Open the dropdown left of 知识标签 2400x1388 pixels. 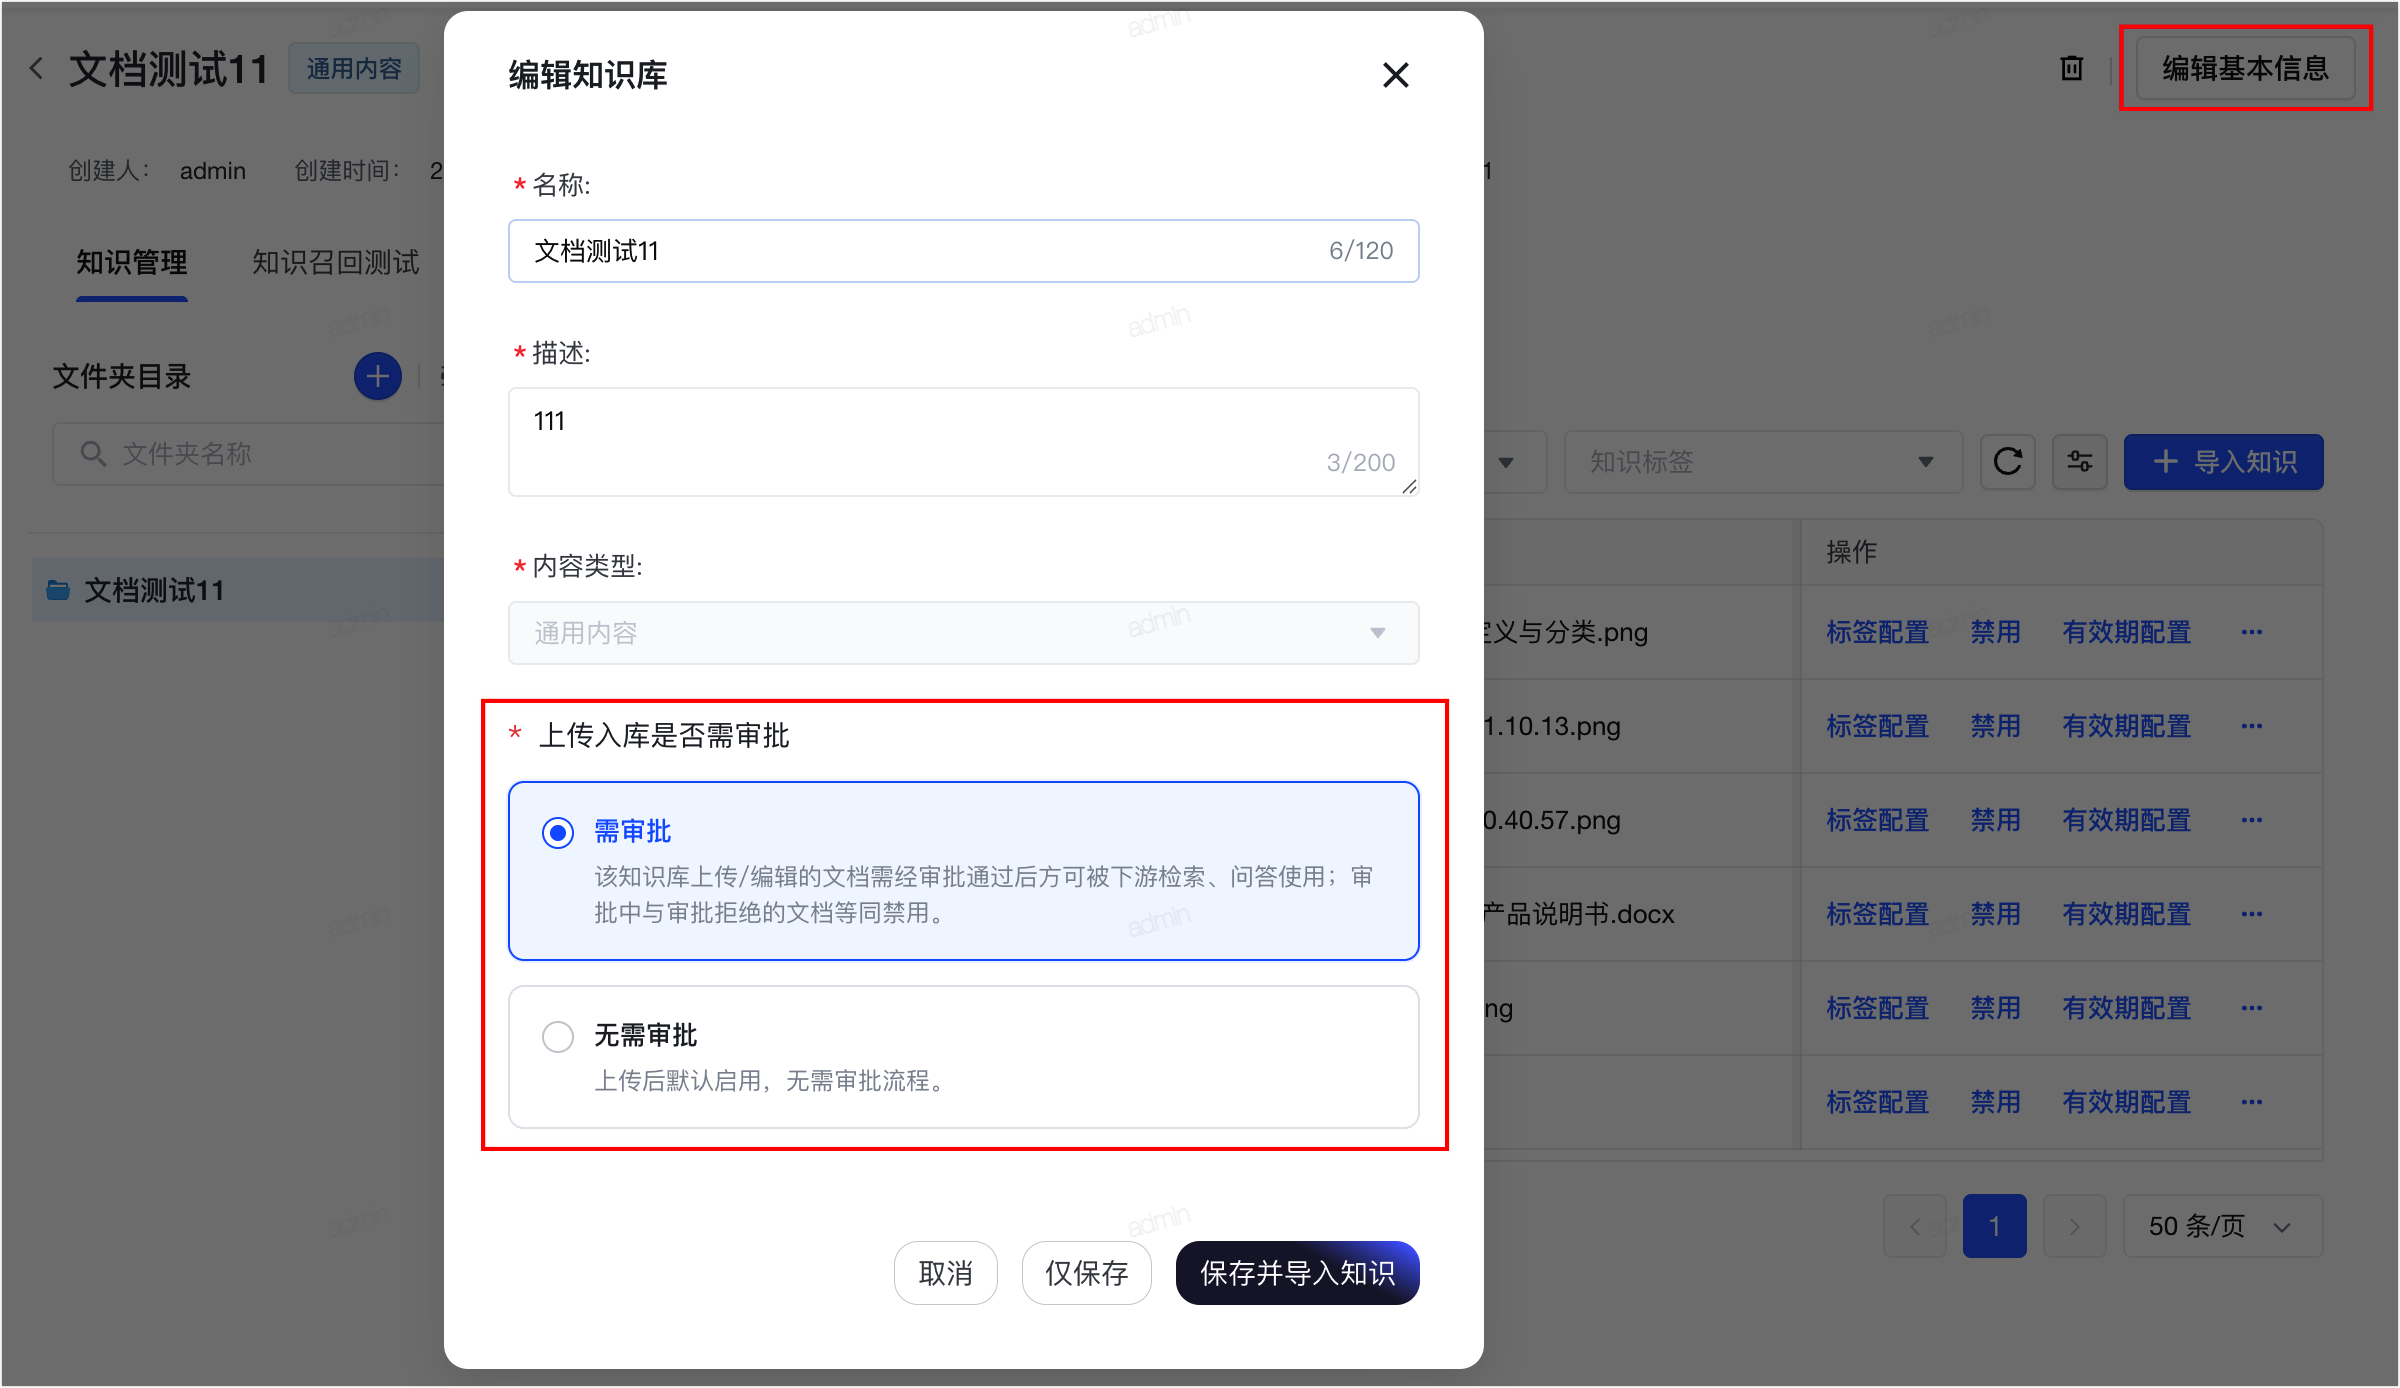tap(1515, 462)
